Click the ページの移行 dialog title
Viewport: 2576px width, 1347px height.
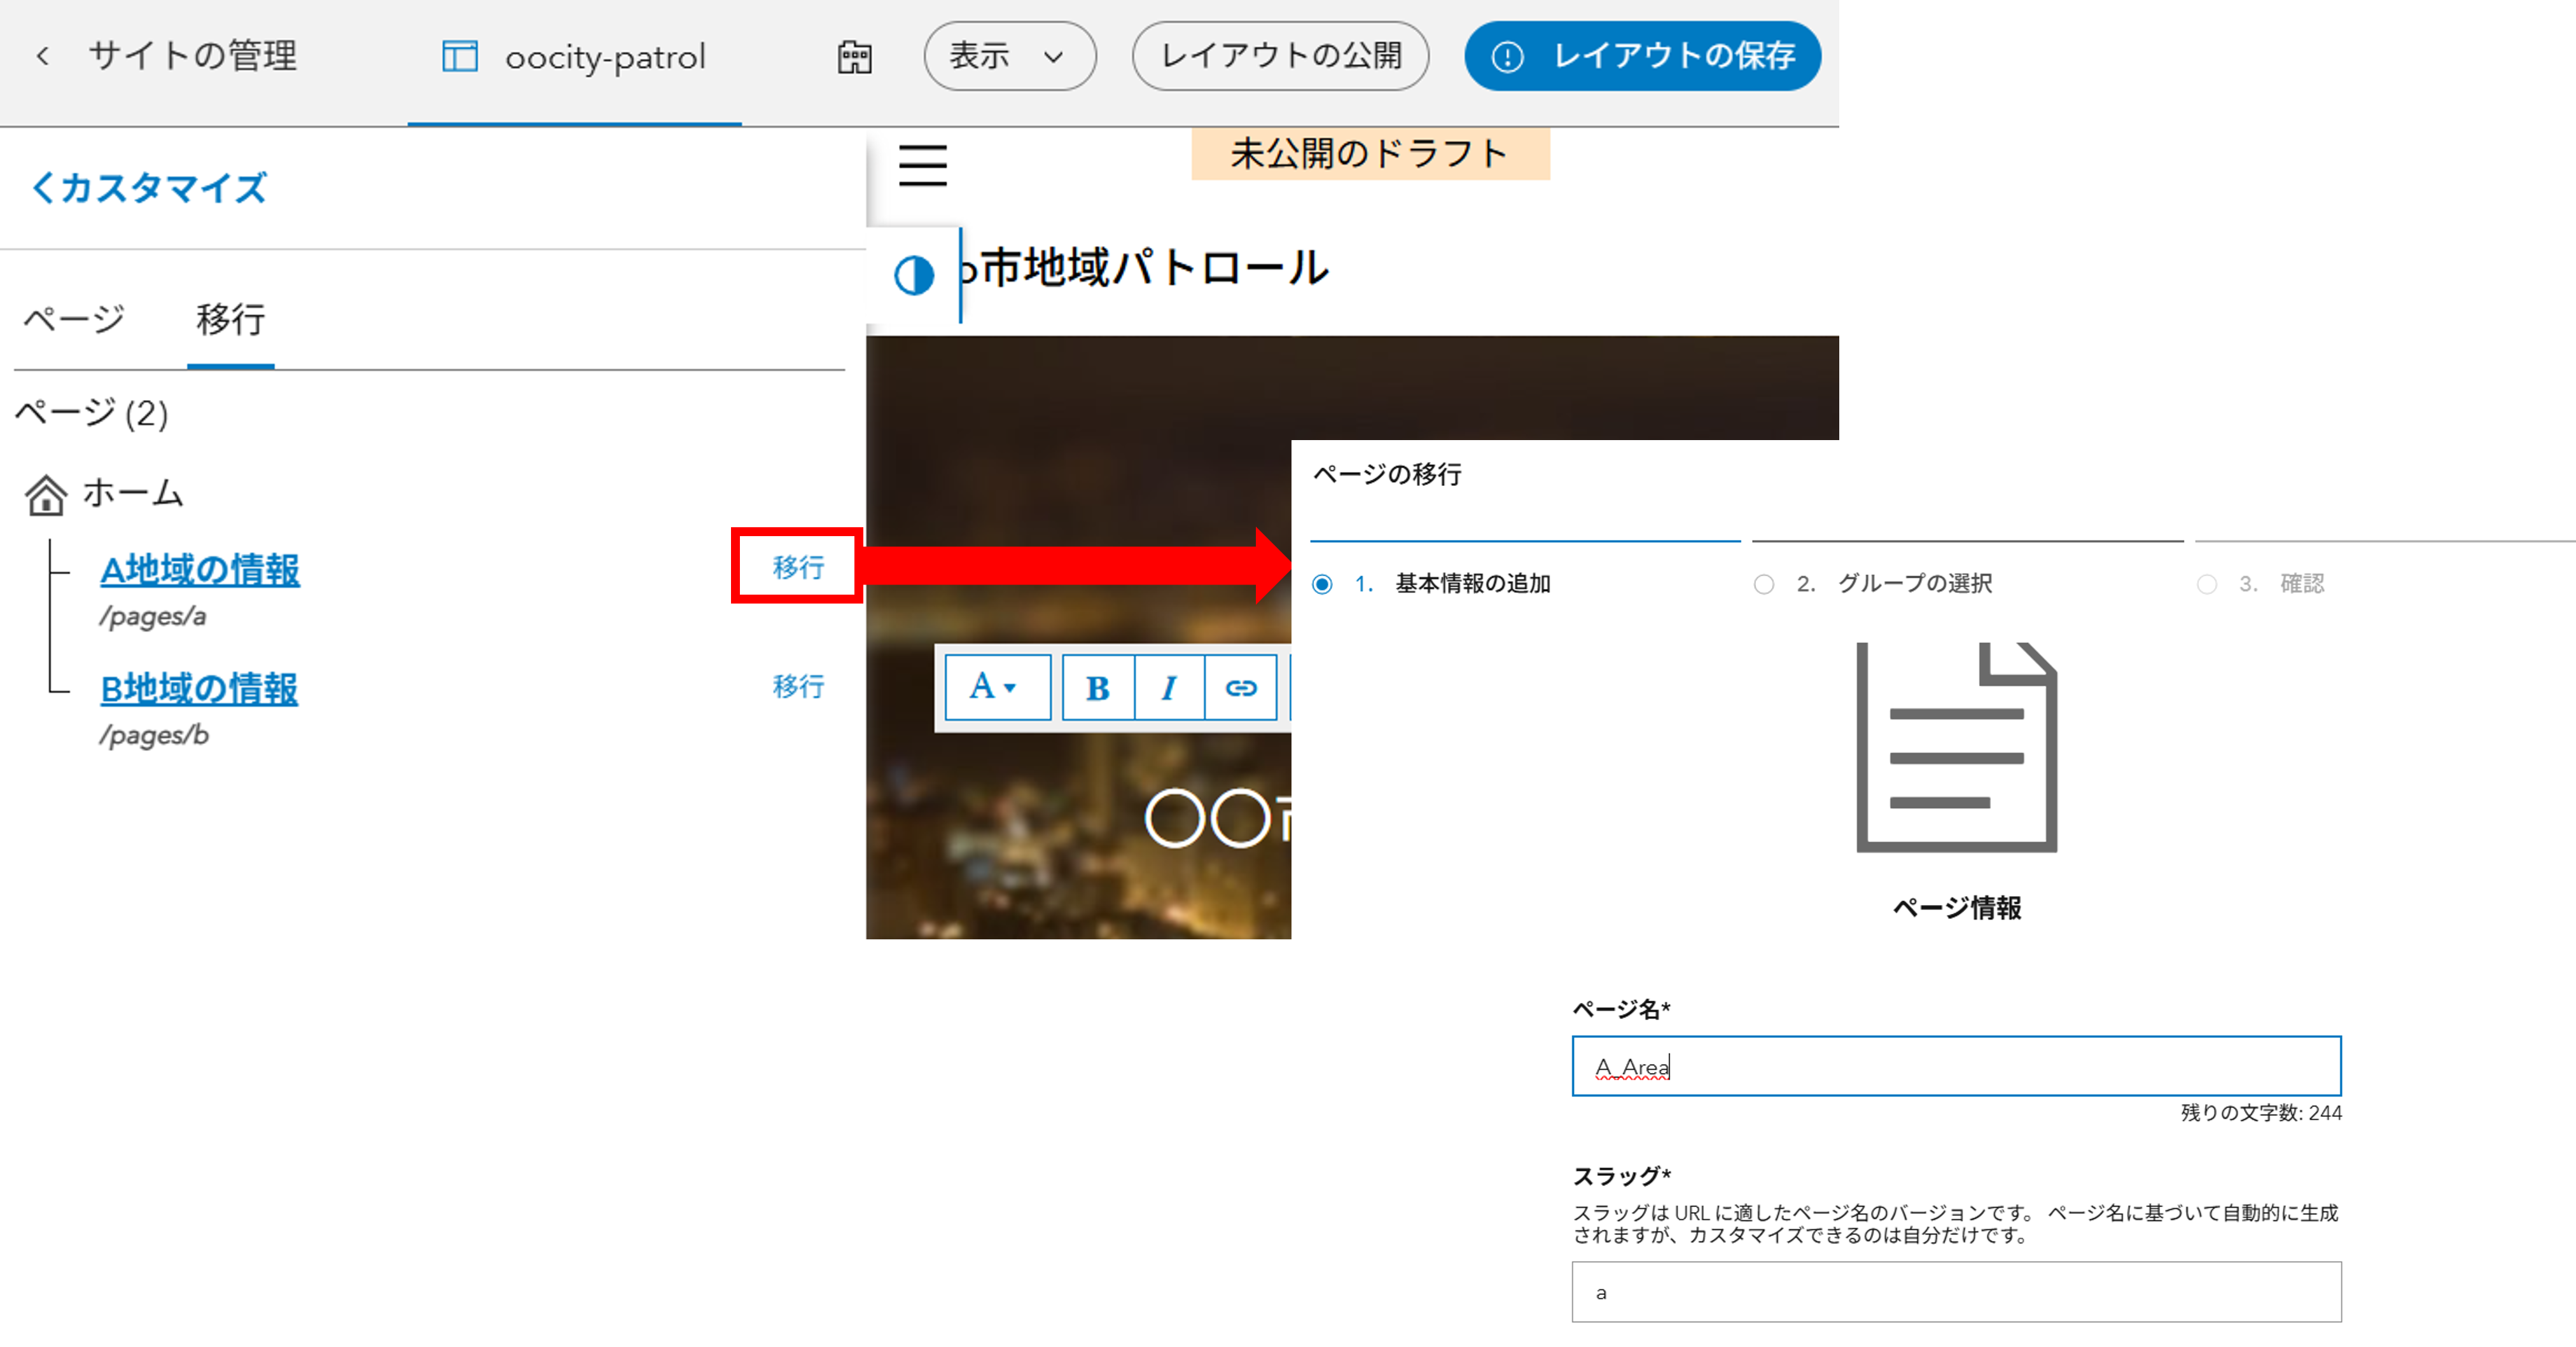coord(1387,474)
